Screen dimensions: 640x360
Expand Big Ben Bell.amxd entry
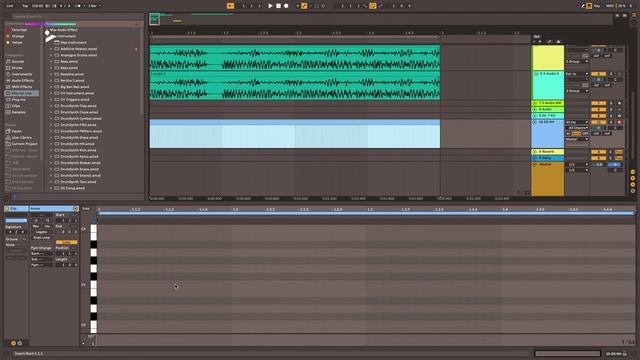[x=52, y=87]
